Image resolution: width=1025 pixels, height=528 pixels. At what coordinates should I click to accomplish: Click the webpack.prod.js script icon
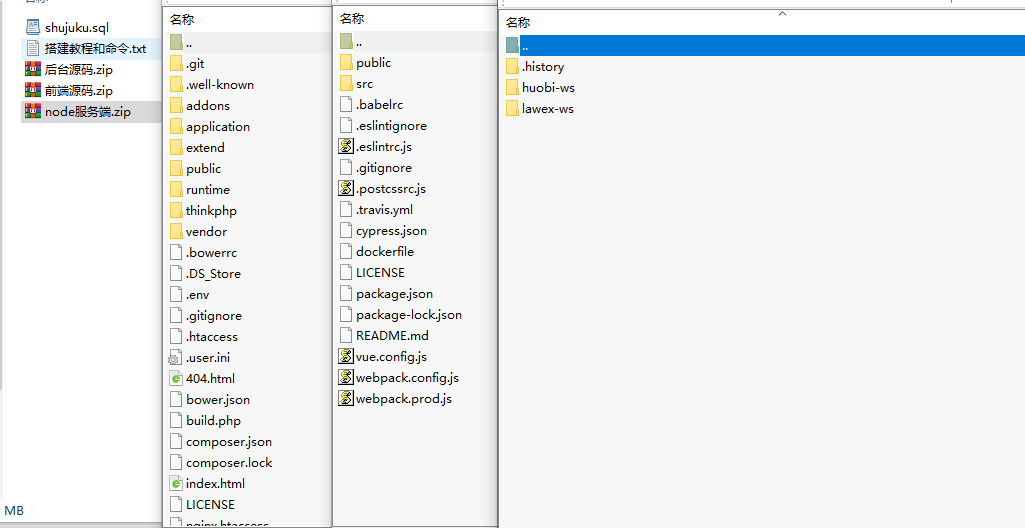346,398
